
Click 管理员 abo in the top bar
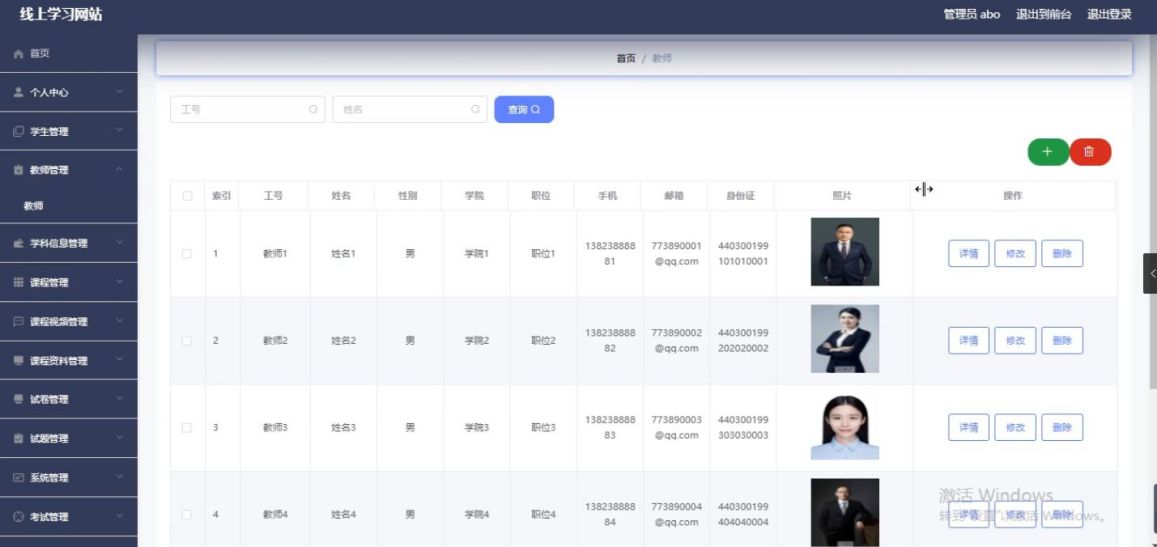(x=972, y=15)
